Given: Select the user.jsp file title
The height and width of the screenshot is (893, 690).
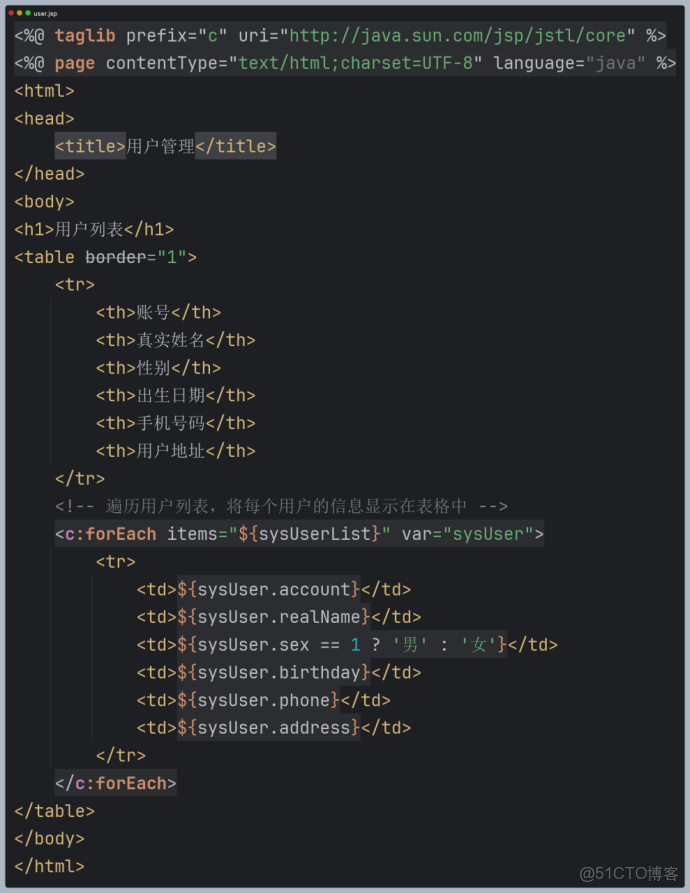Looking at the screenshot, I should [x=45, y=13].
